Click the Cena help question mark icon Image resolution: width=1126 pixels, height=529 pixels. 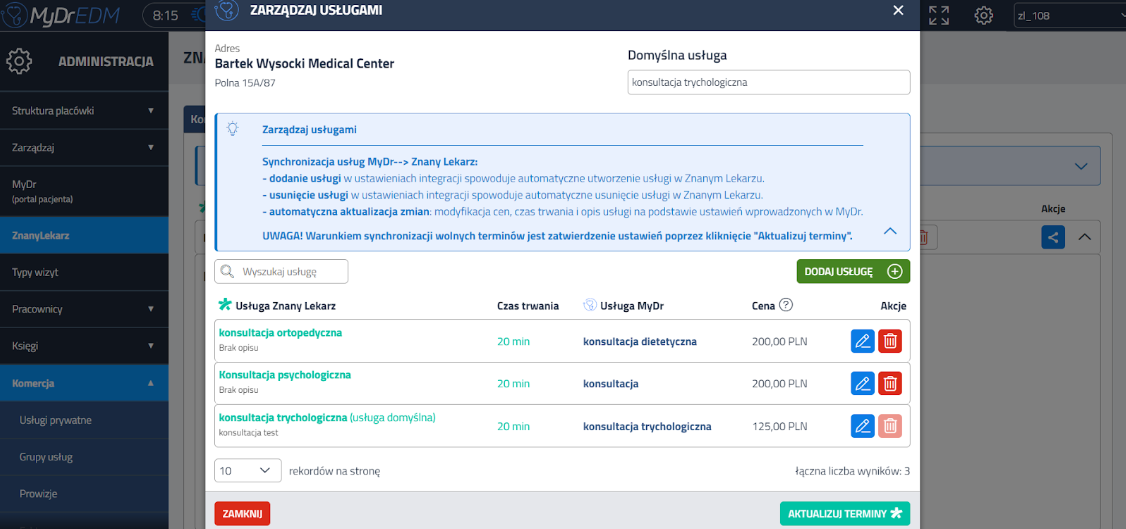[786, 305]
